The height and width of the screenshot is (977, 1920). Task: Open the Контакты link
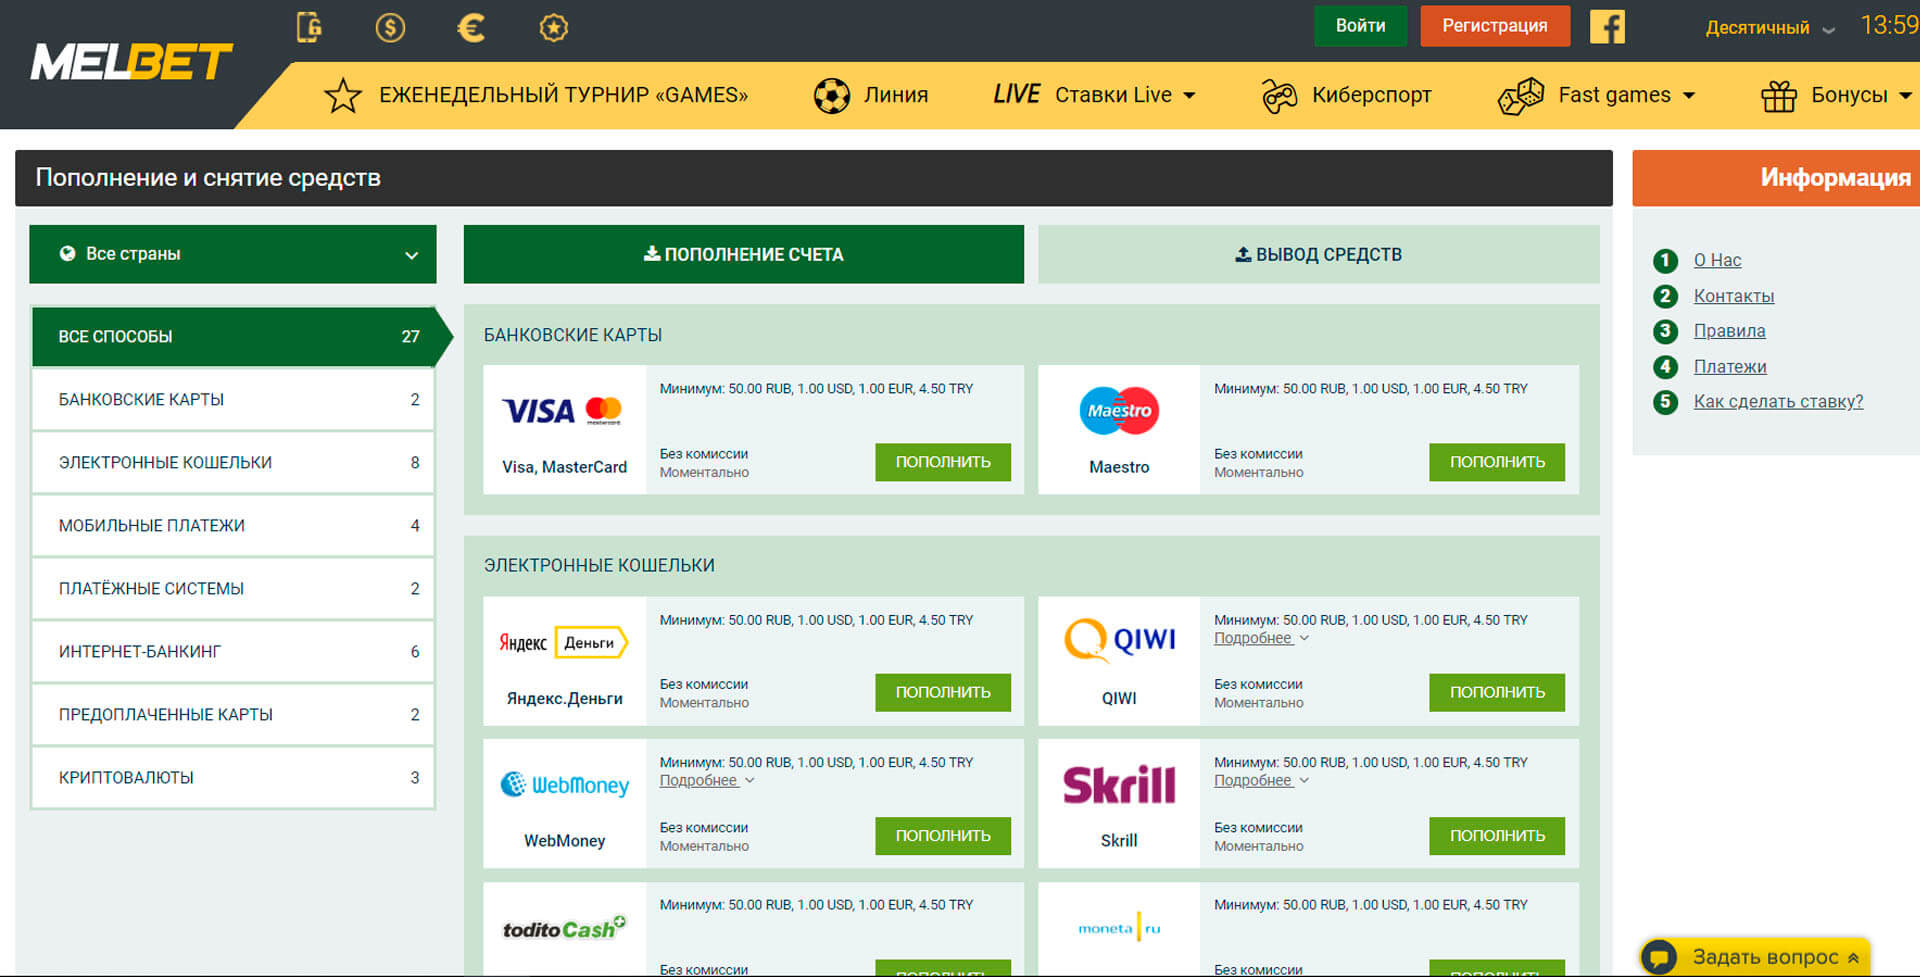(1733, 296)
